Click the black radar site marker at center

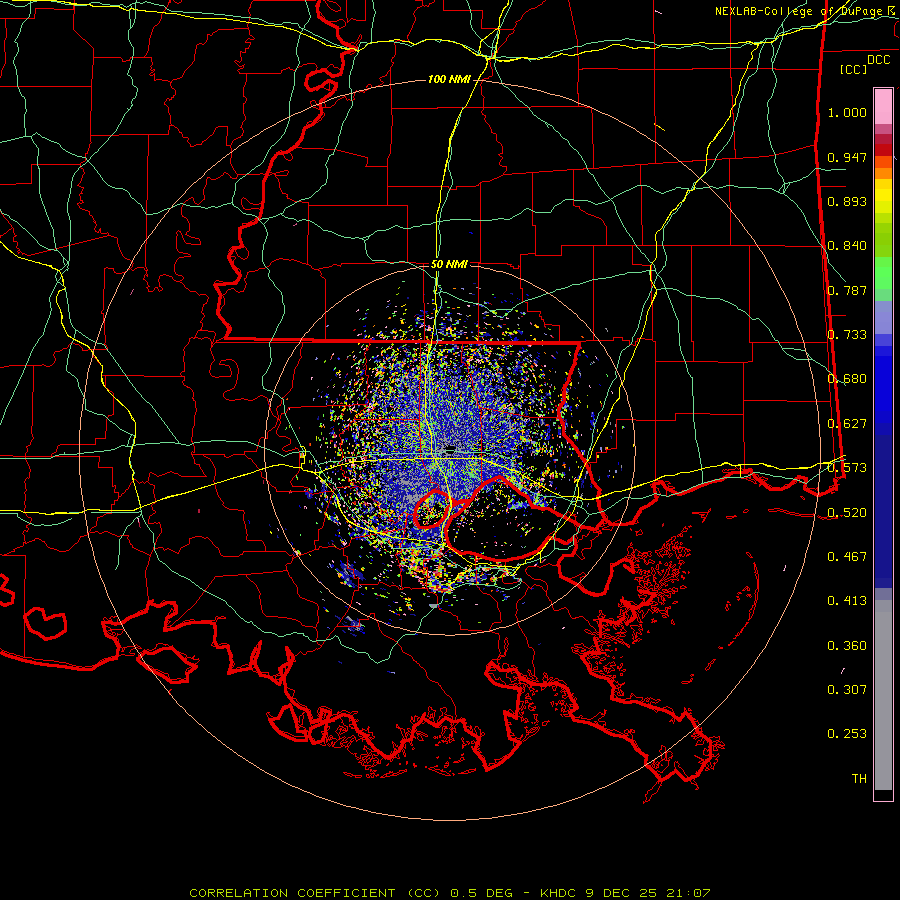(450, 448)
